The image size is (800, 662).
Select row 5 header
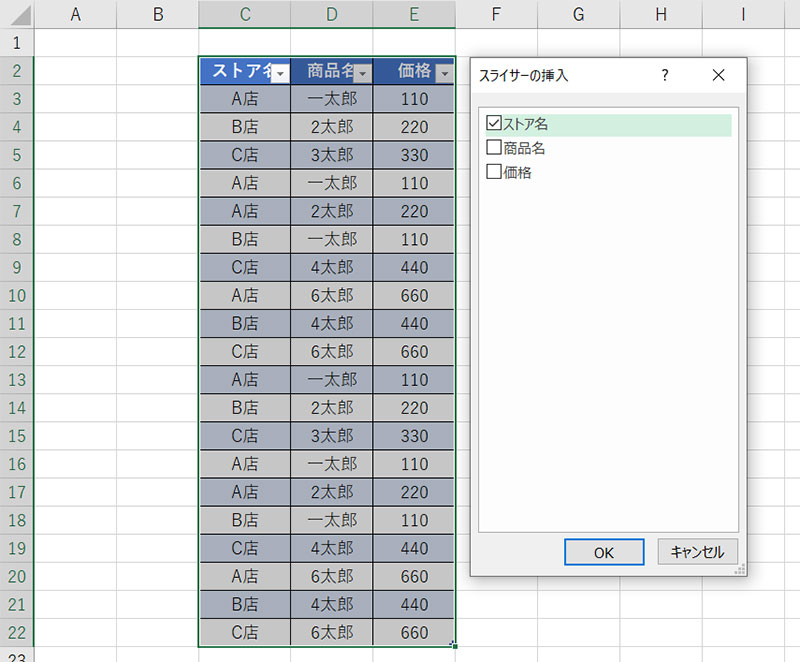click(17, 155)
